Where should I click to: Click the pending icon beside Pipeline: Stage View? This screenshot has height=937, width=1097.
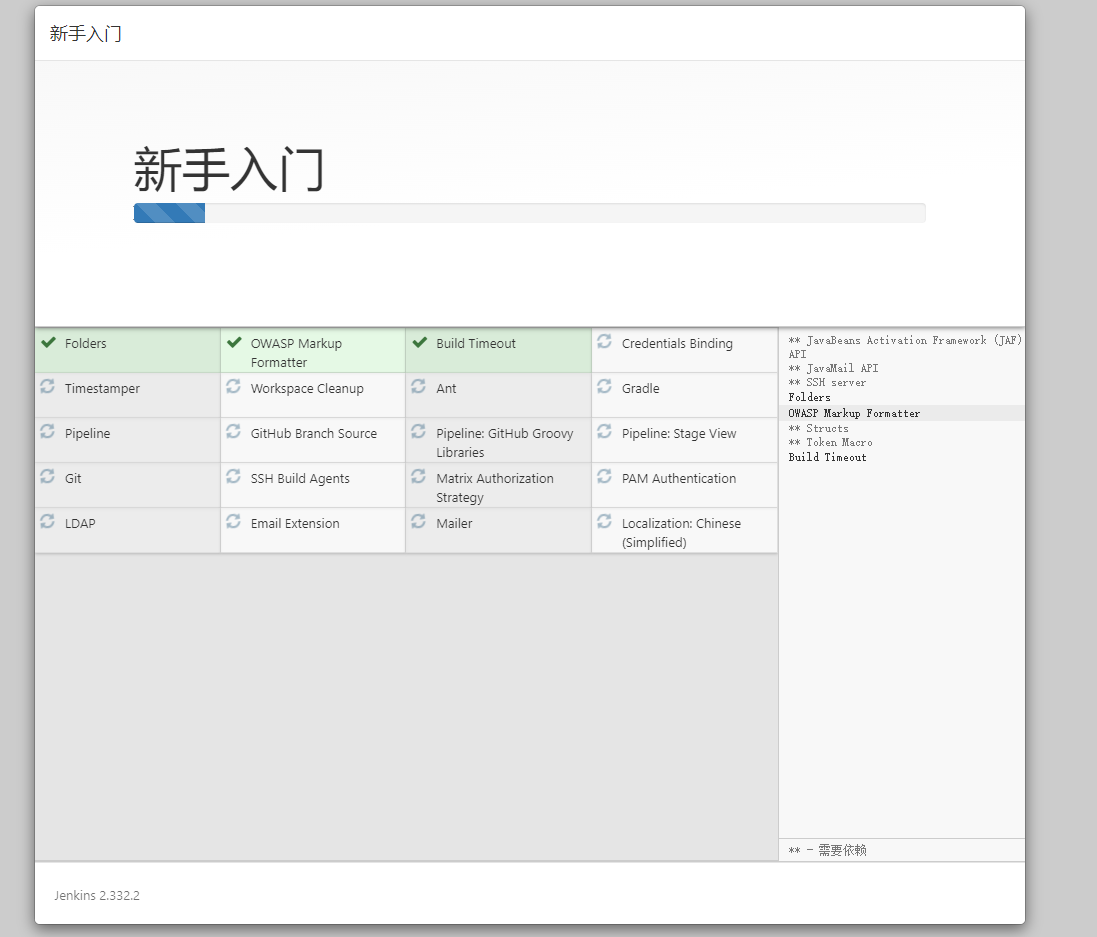(604, 432)
